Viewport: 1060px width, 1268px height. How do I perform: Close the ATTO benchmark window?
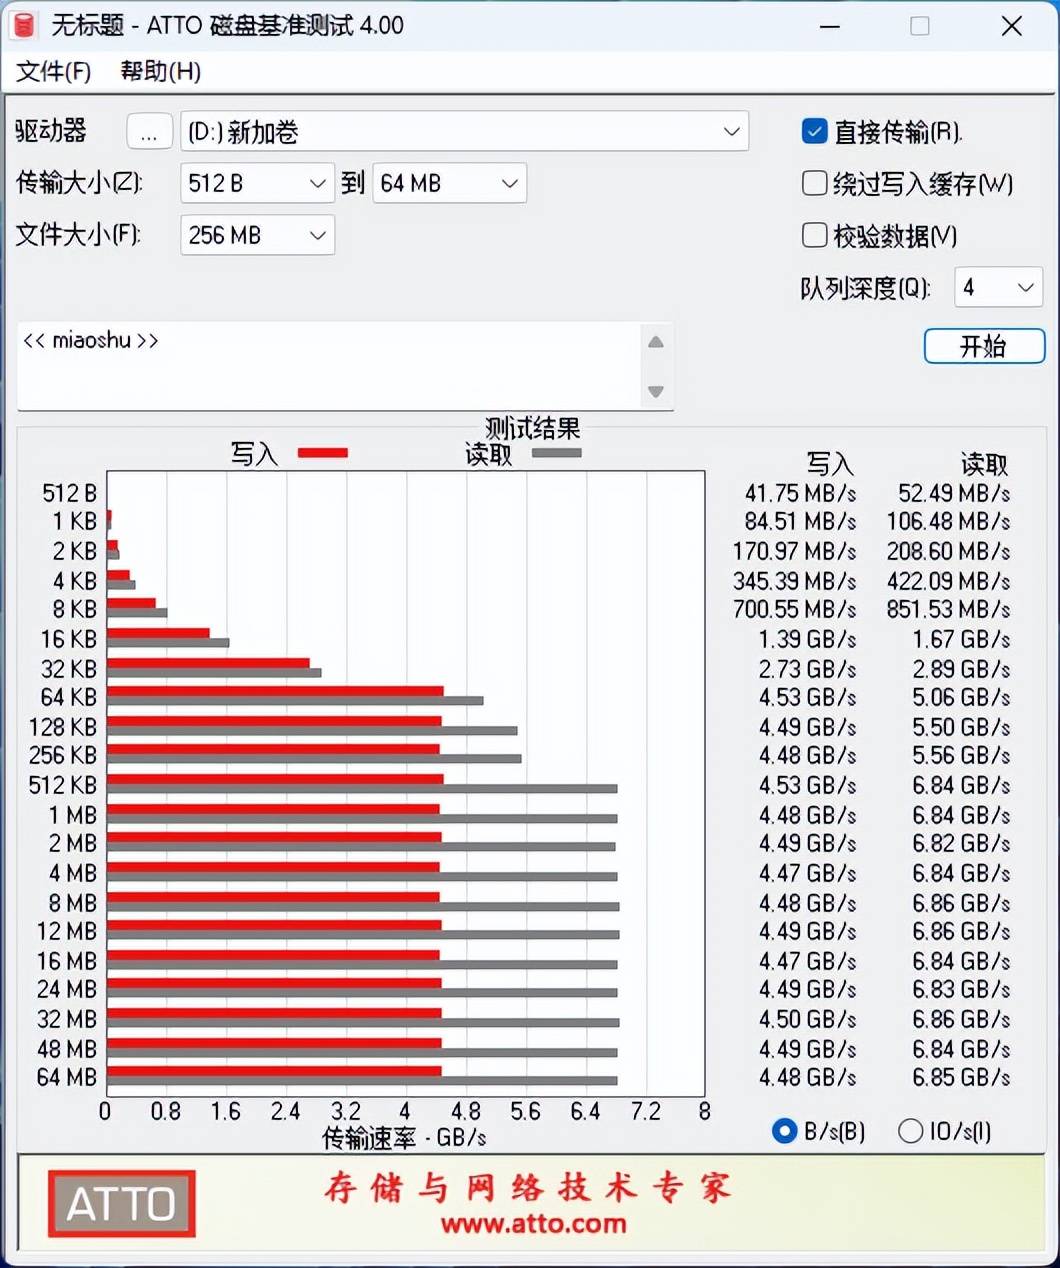1012,26
